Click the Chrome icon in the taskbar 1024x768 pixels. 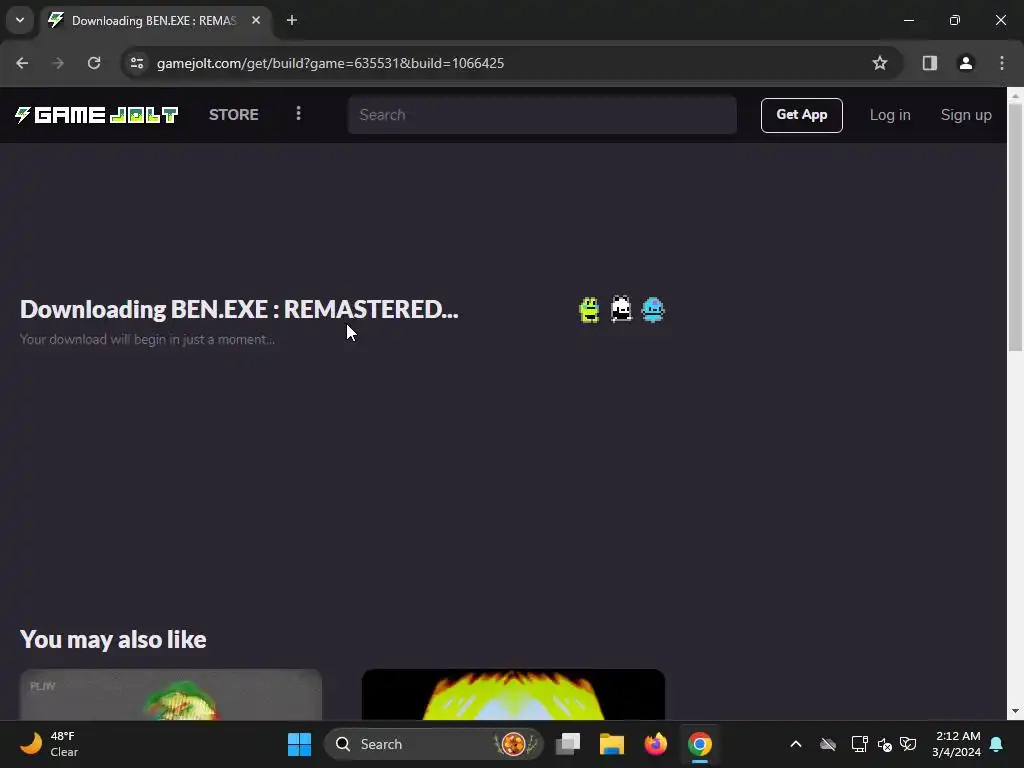(x=699, y=744)
